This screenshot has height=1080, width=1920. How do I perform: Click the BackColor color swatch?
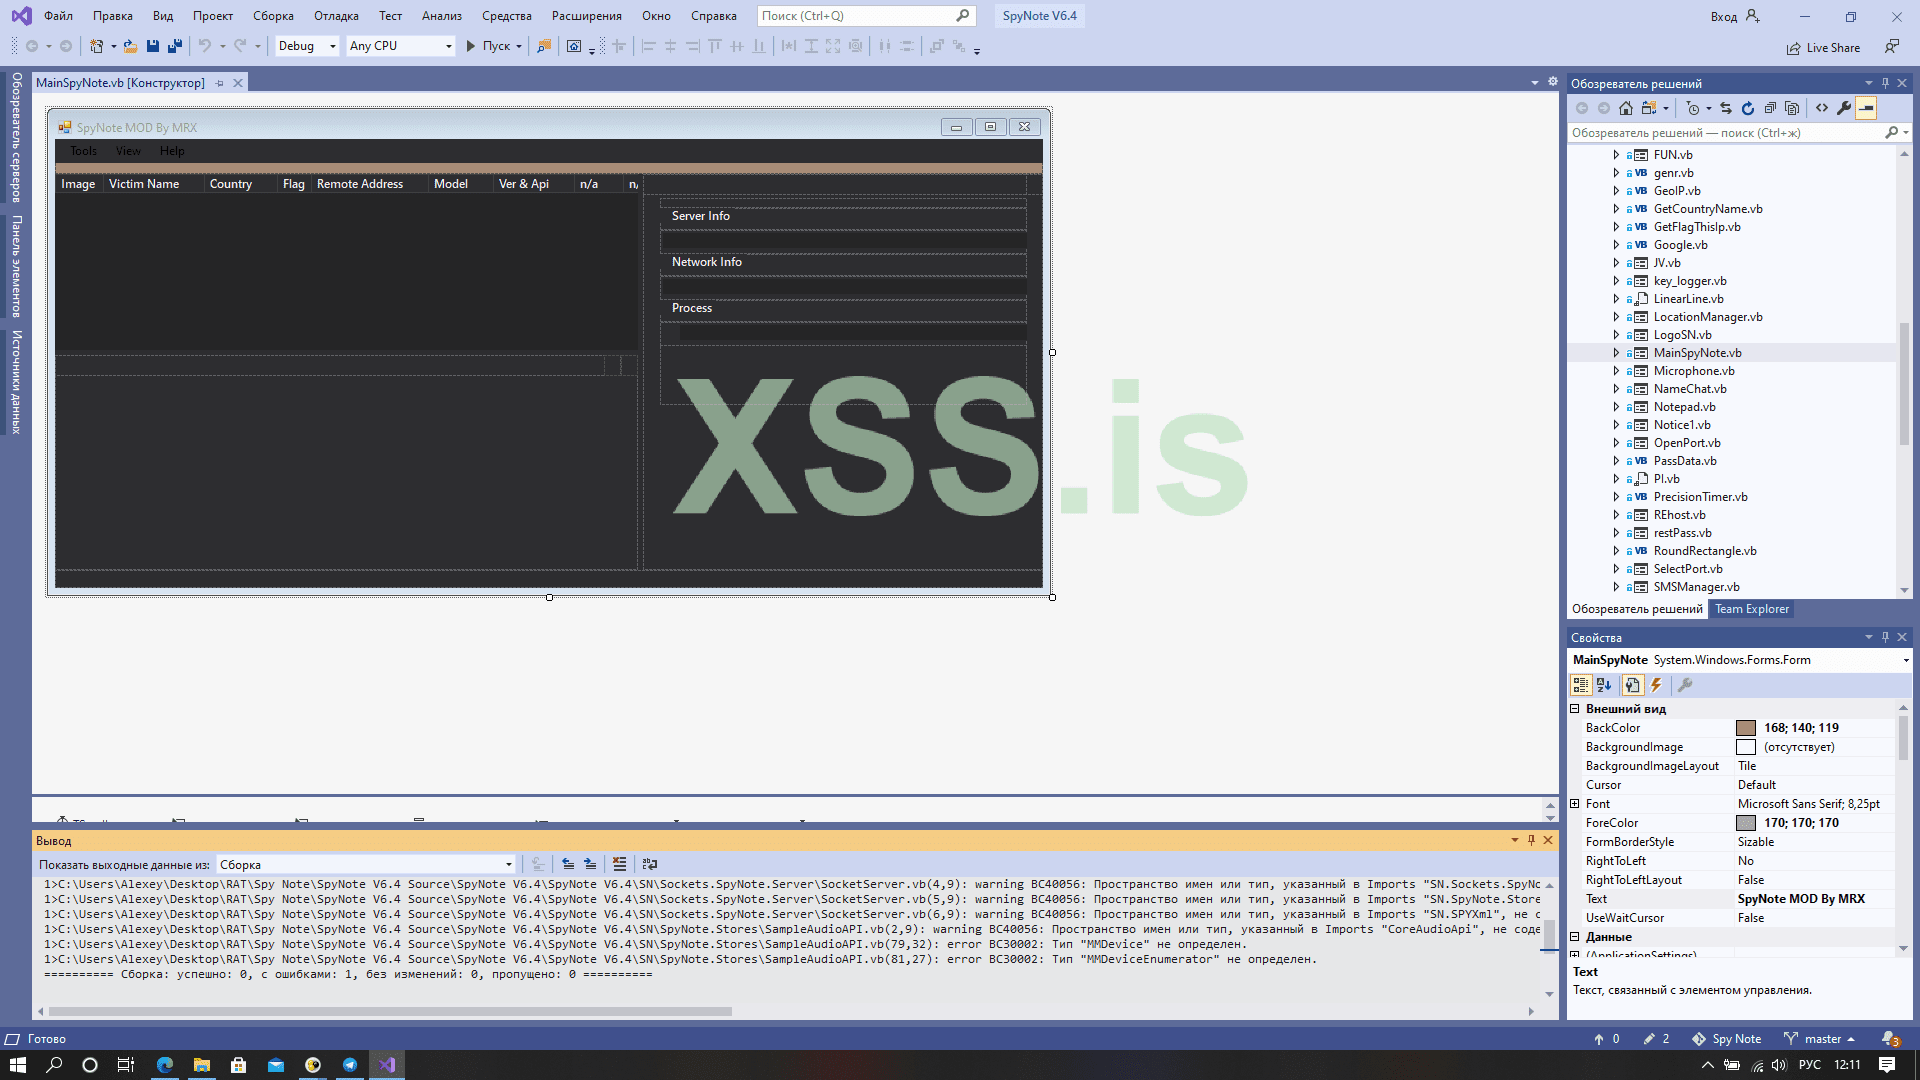click(1746, 728)
